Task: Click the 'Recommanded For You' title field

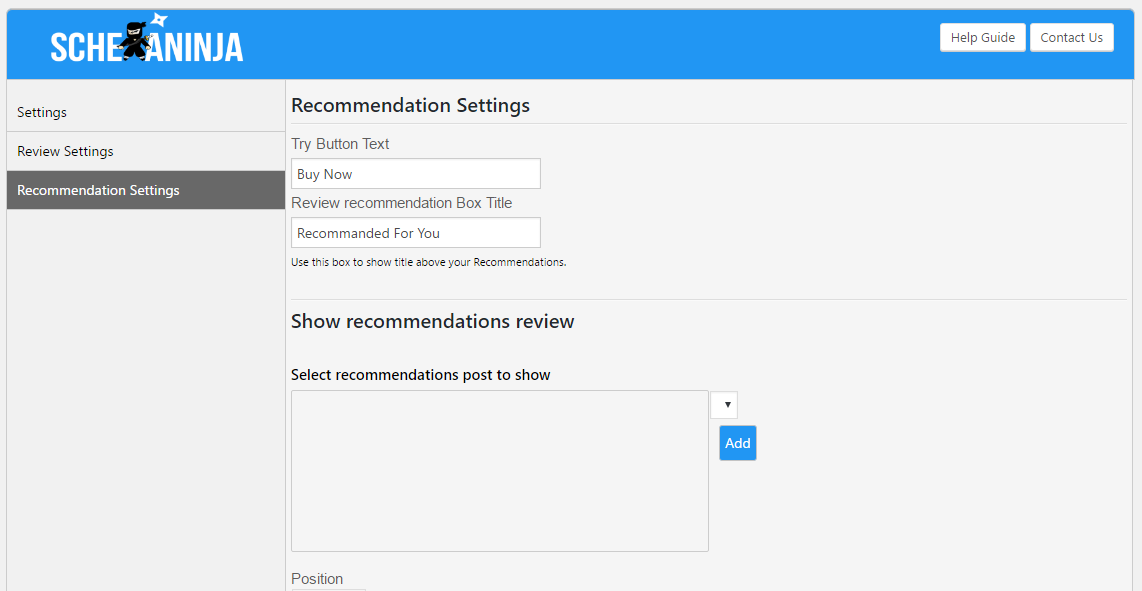Action: point(415,233)
